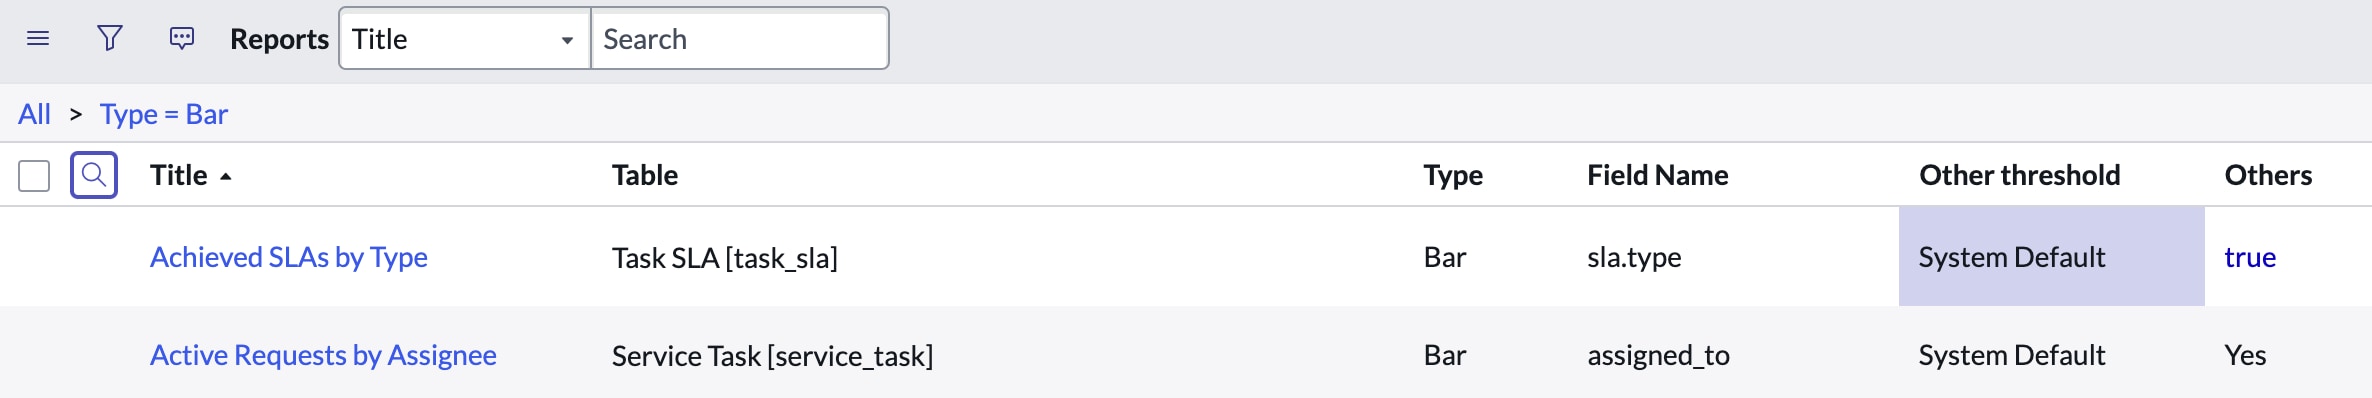Select highlighted System Default cell

(2052, 257)
